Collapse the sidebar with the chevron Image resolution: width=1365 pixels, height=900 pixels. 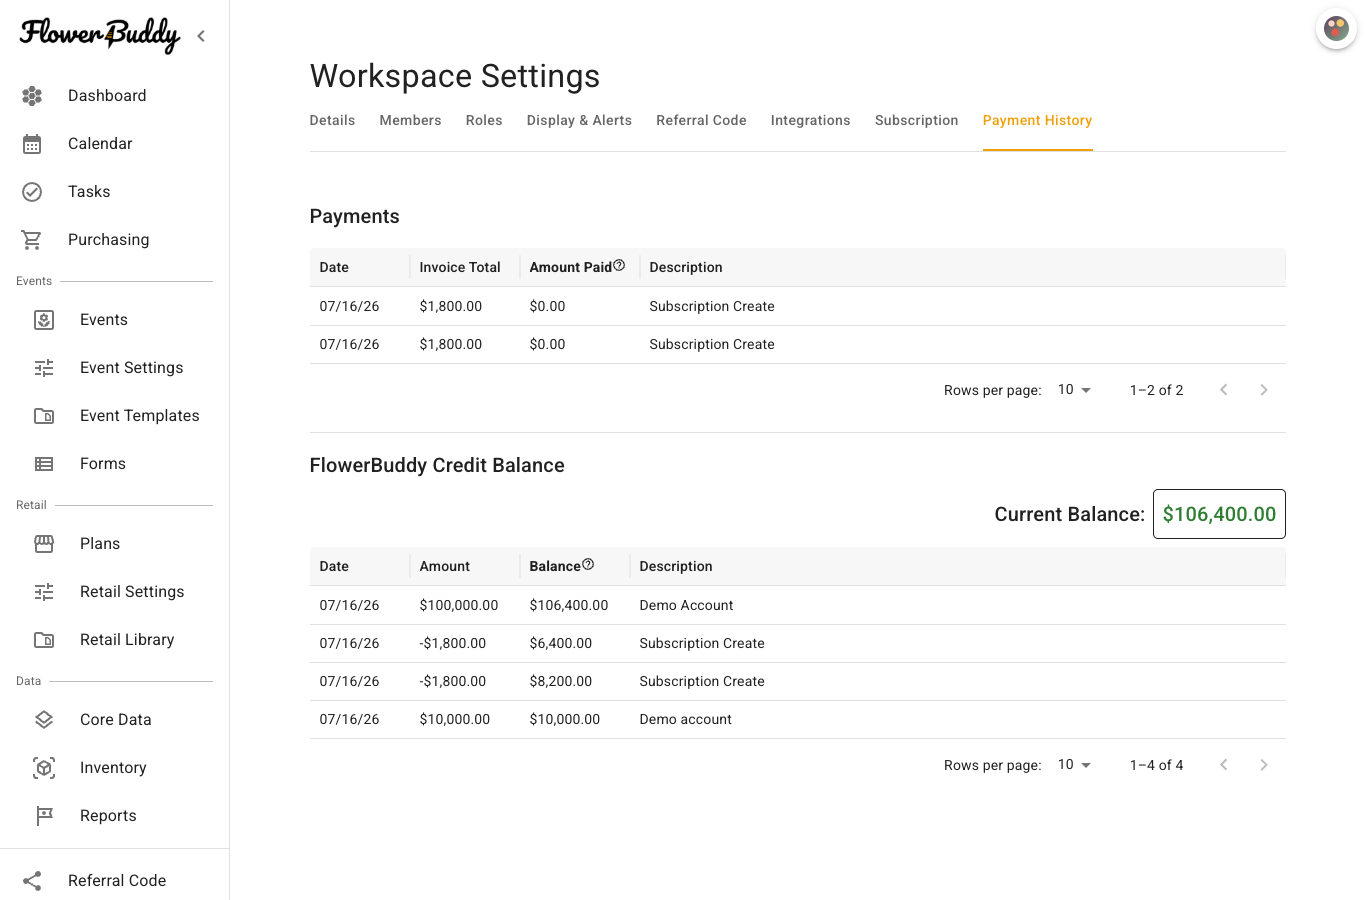201,36
